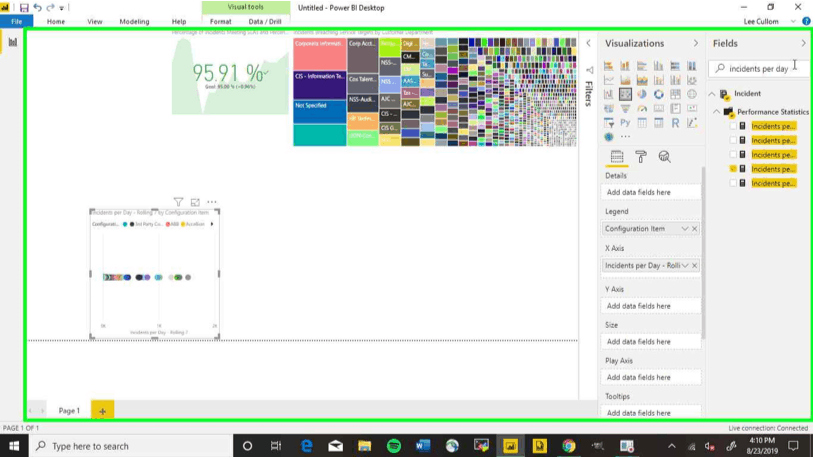Click filter icon above scatter visual
This screenshot has height=459, width=815.
(x=178, y=202)
